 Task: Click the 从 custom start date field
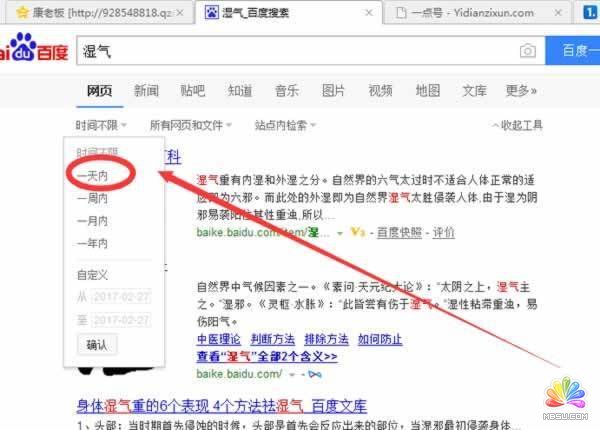coord(121,296)
